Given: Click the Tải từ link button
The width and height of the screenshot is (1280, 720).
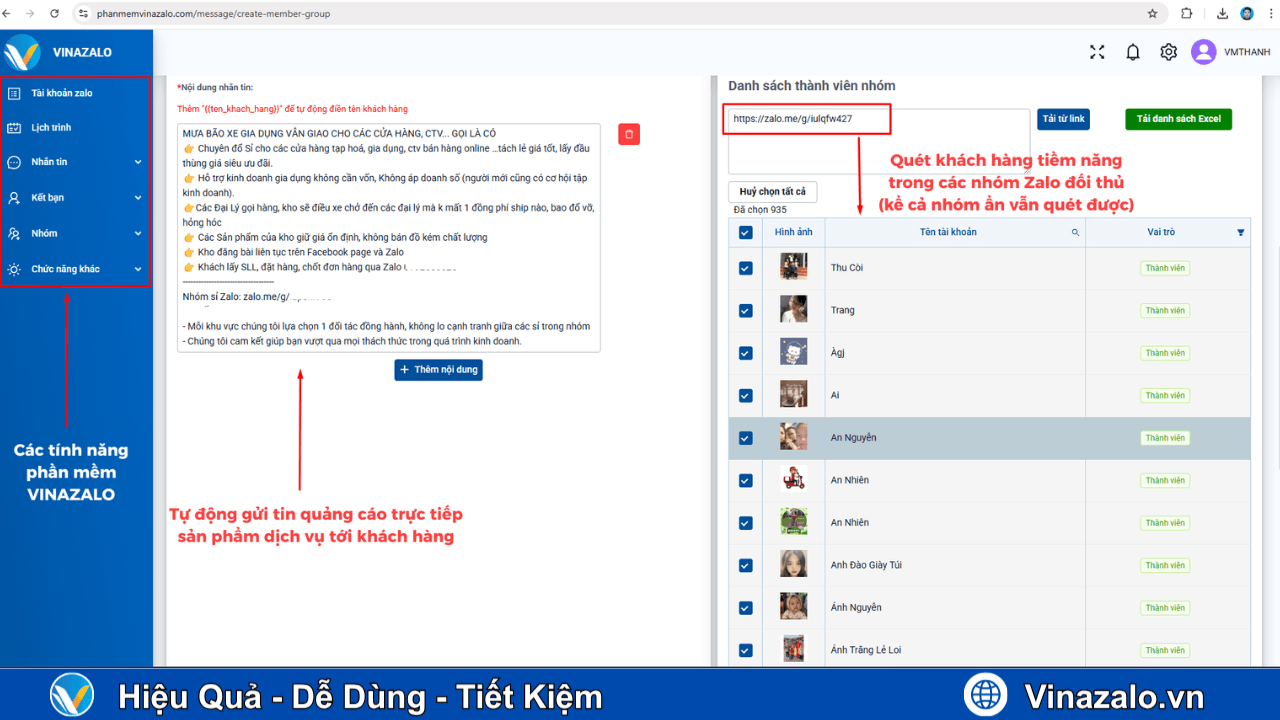Looking at the screenshot, I should pos(1063,119).
